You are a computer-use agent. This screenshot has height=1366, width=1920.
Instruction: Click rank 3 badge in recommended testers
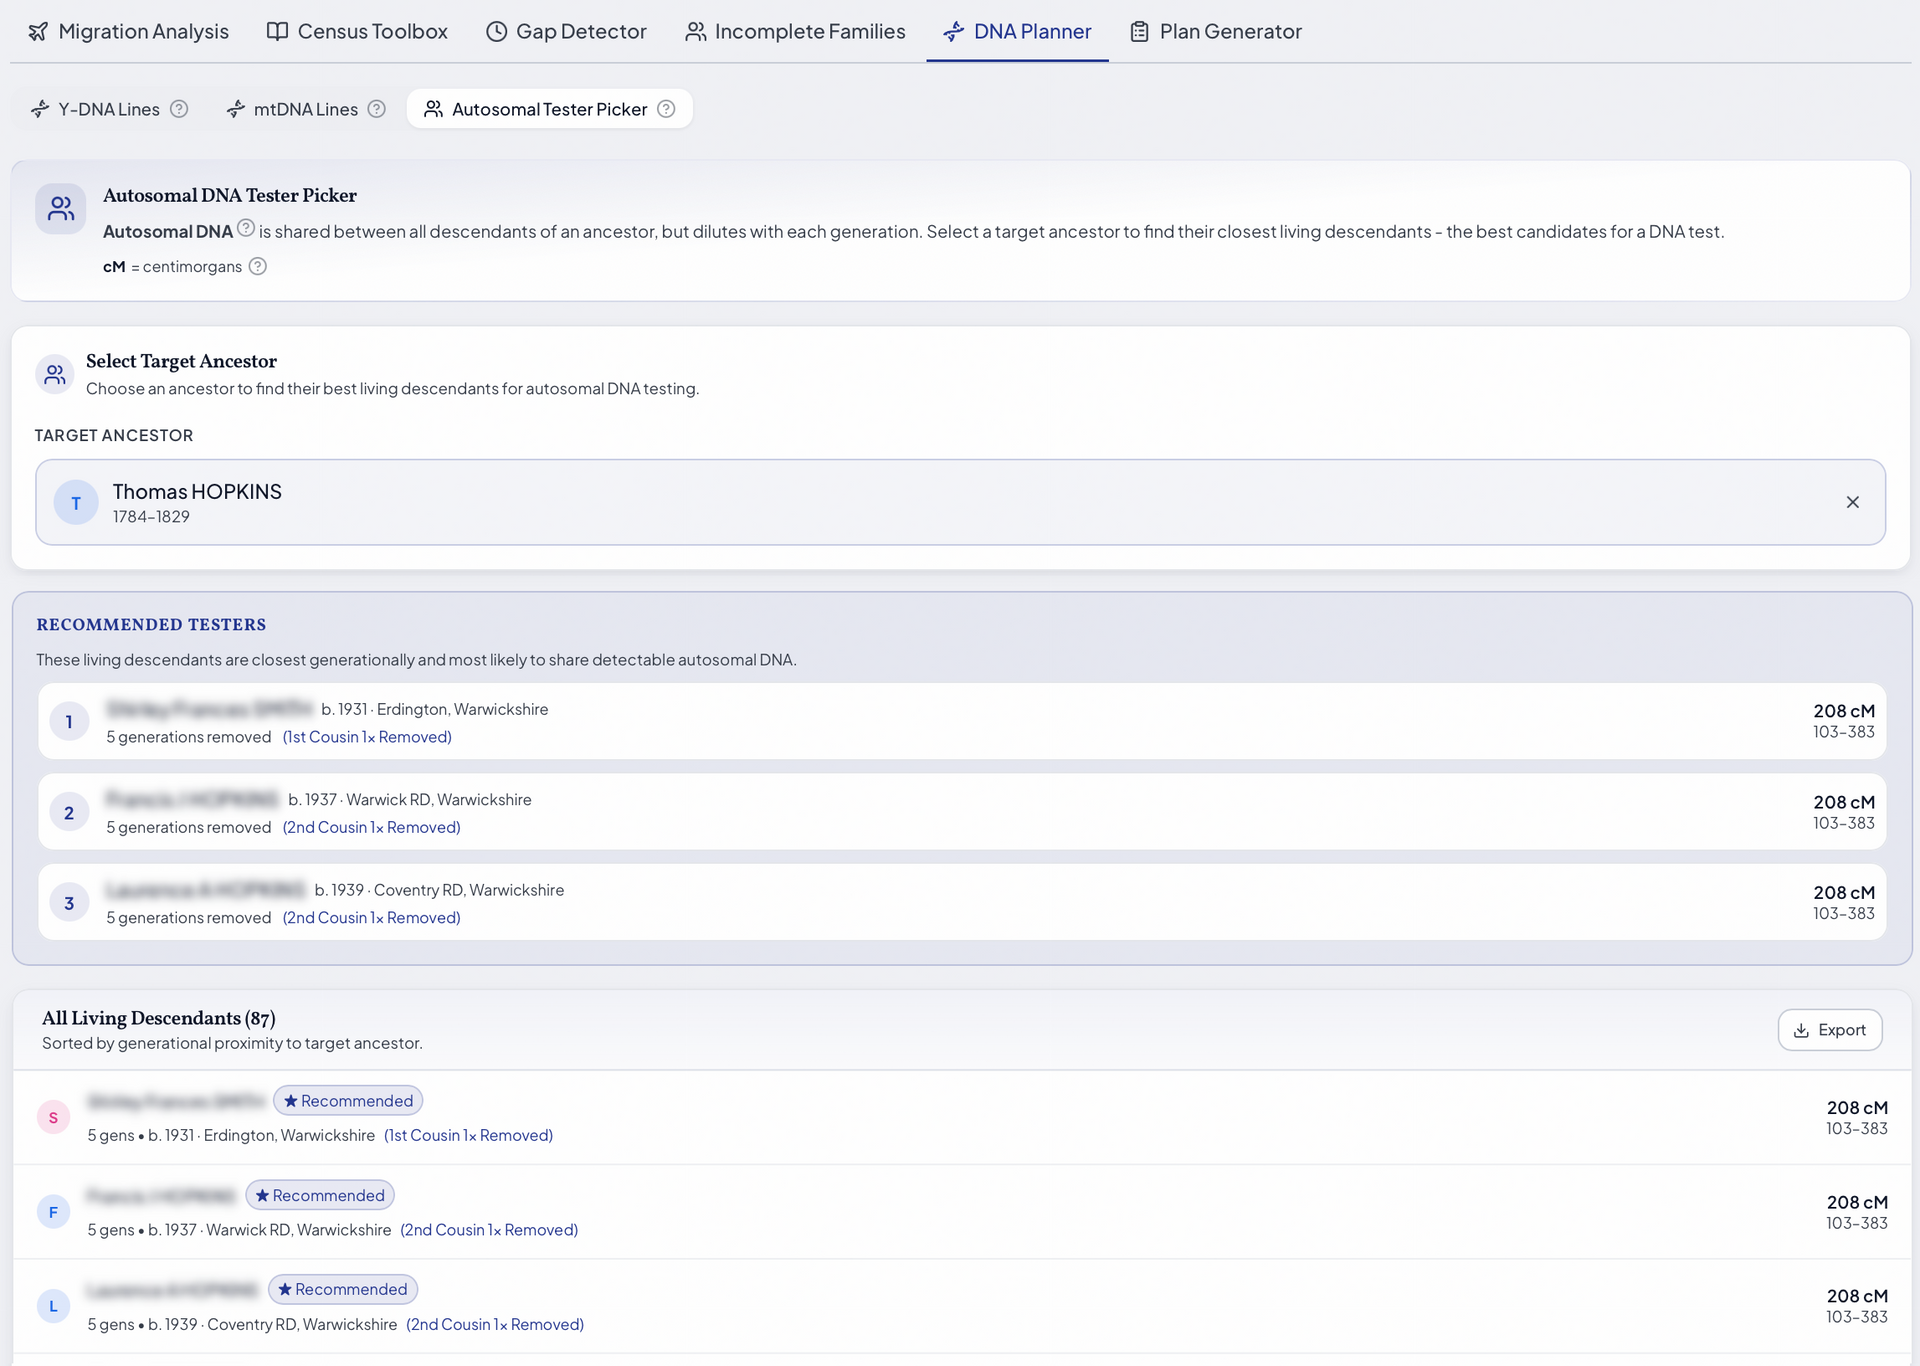coord(69,902)
